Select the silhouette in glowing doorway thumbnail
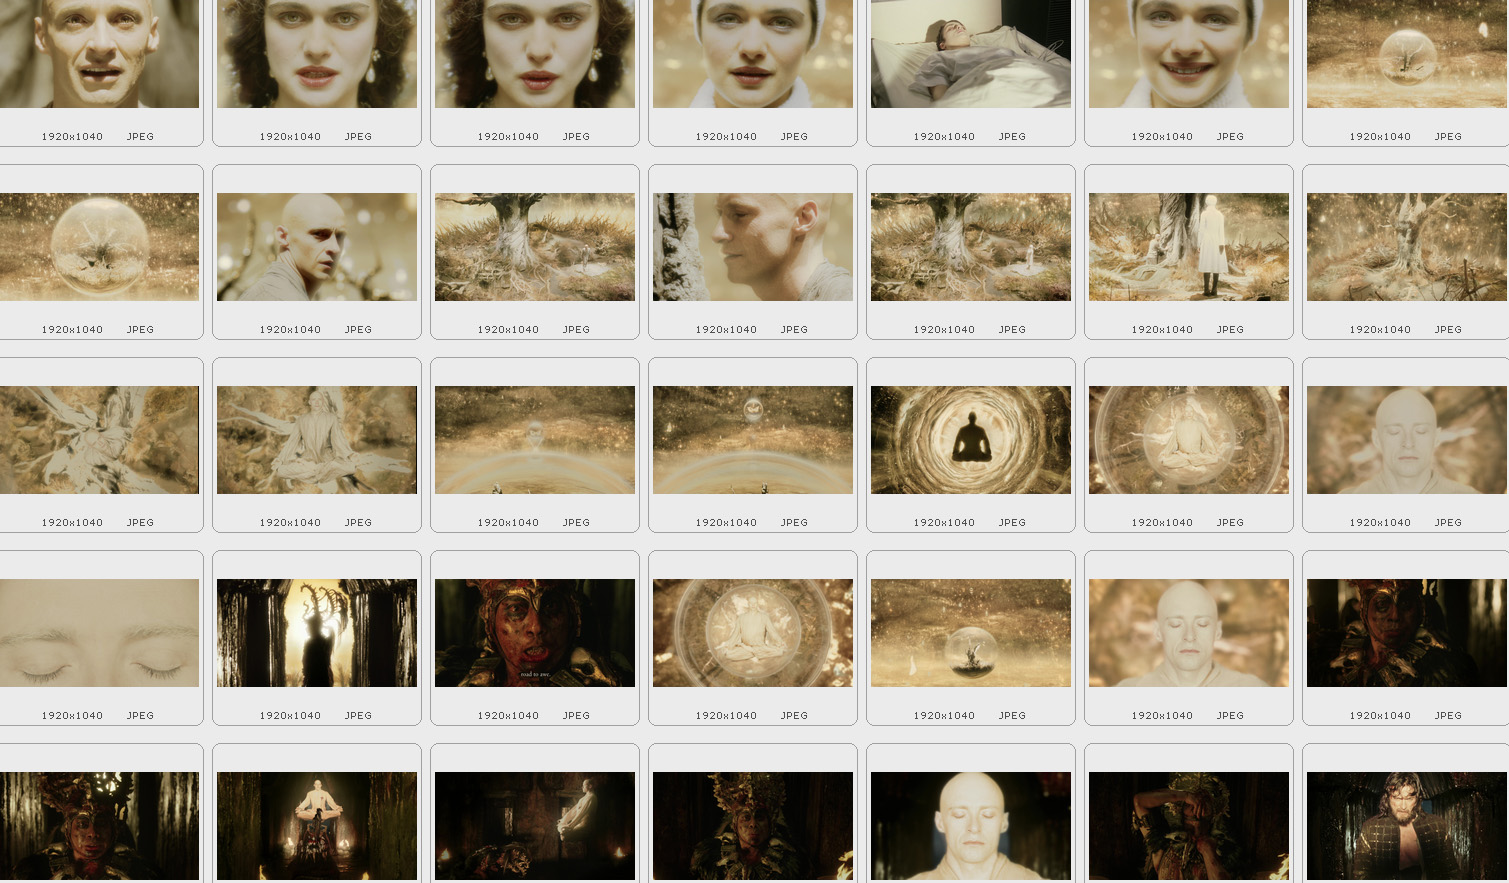1509x883 pixels. pos(316,633)
